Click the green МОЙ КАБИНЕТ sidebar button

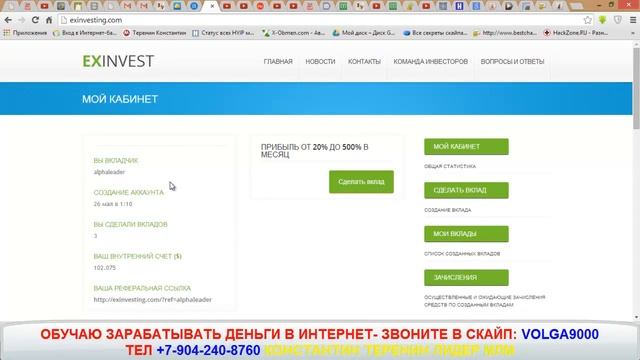point(466,147)
